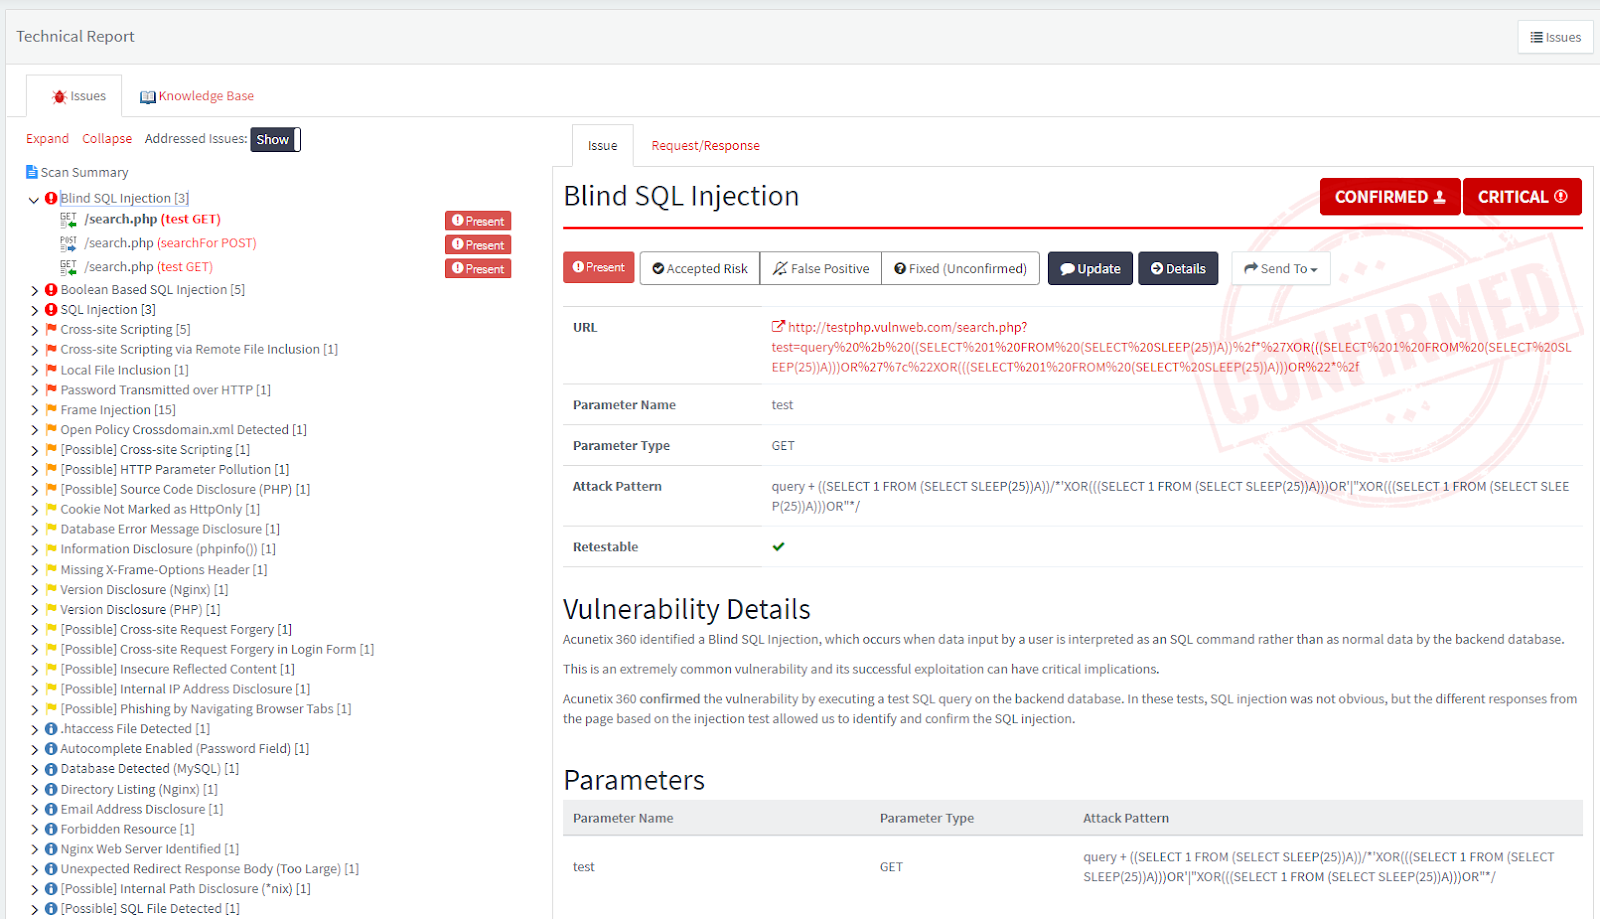The width and height of the screenshot is (1600, 919).
Task: Collapse the Blind SQL Injection group
Action: 34,199
